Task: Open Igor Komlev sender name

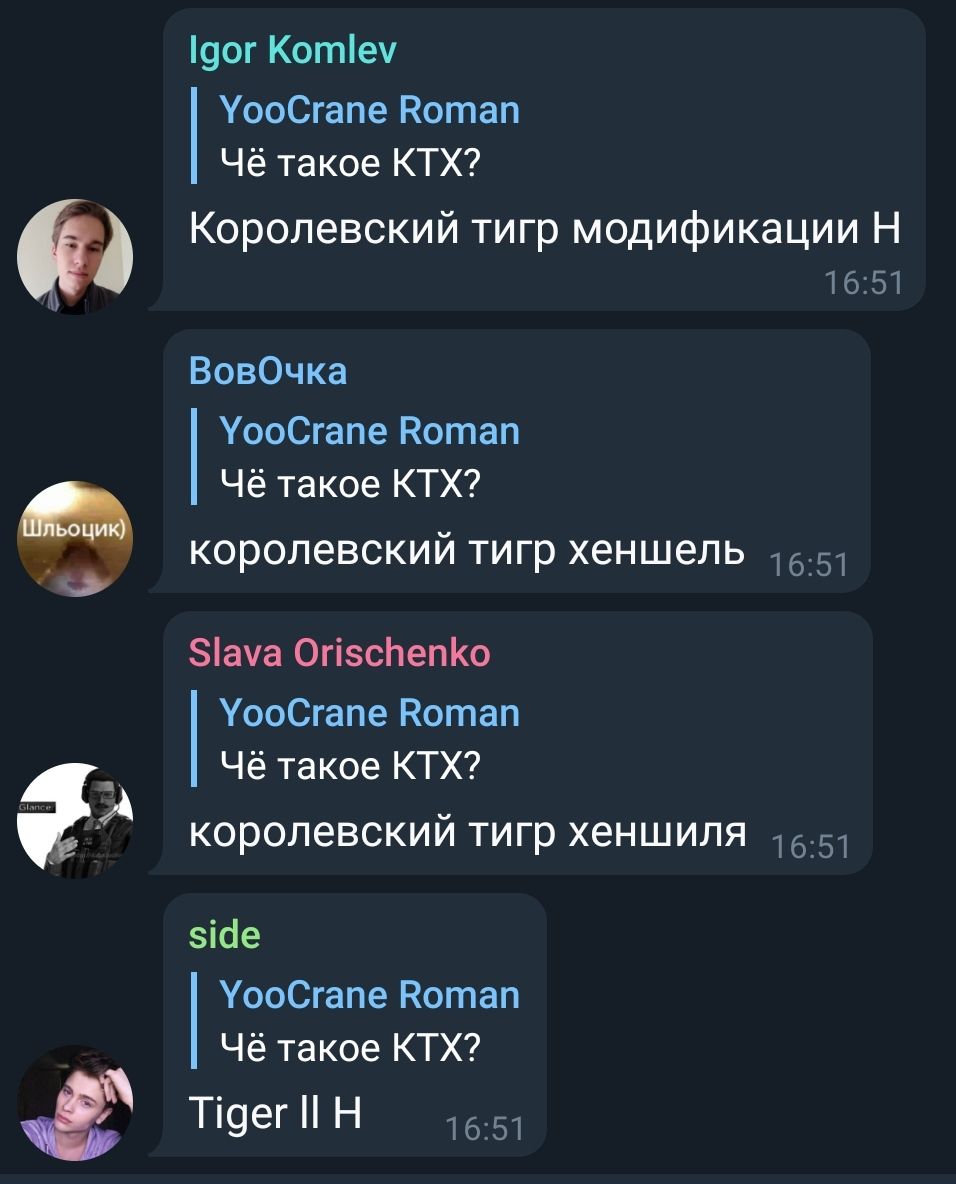Action: (x=292, y=51)
